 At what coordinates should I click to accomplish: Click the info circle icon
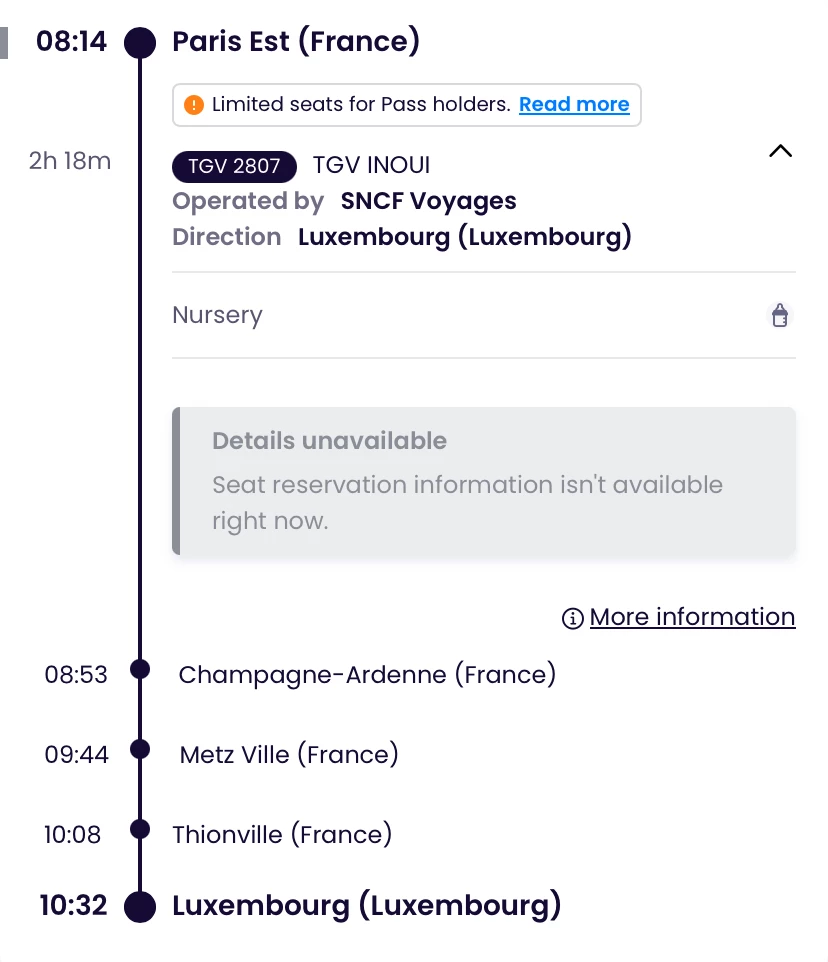tap(573, 619)
